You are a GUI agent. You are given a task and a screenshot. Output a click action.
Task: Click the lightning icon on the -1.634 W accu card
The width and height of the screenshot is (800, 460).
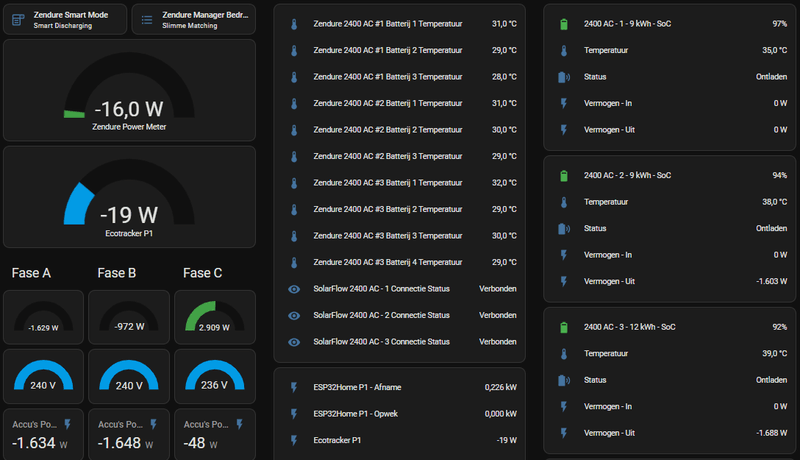pyautogui.click(x=67, y=424)
